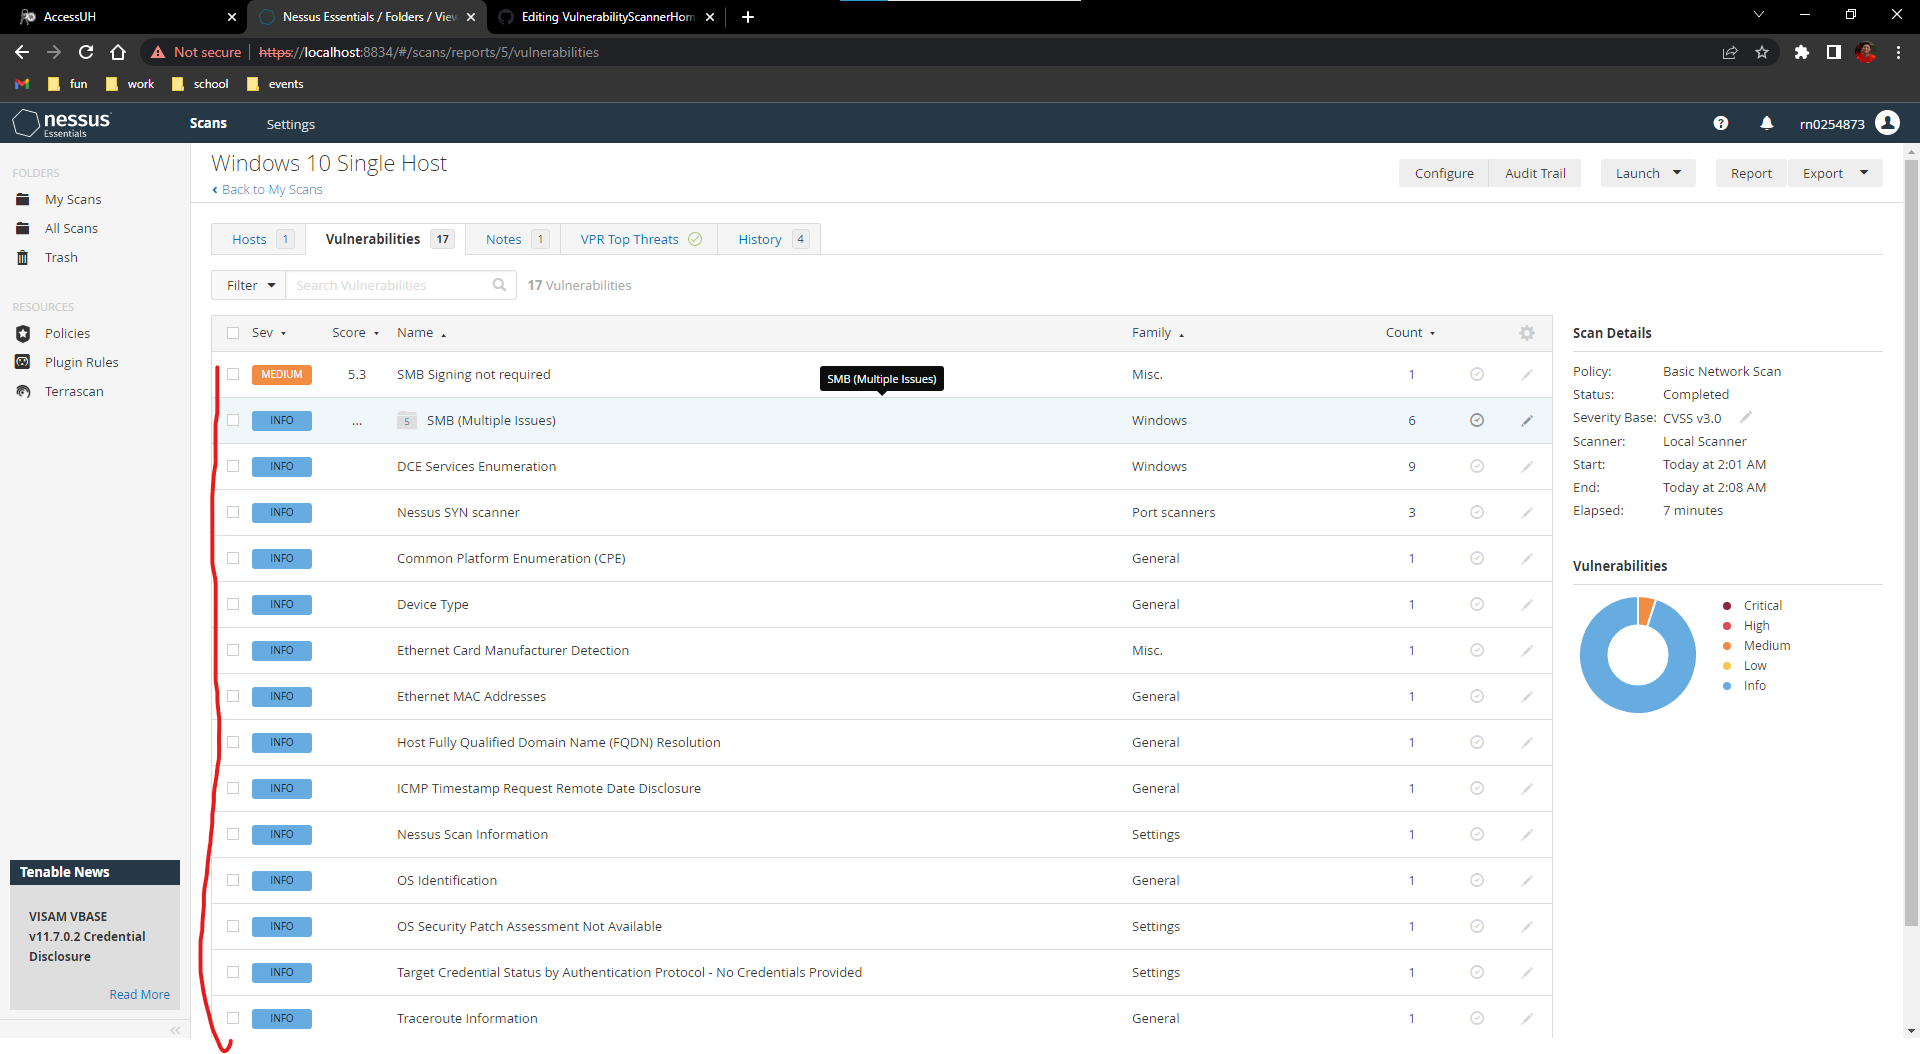Viewport: 1920px width, 1054px height.
Task: Open the Nessus Essentials home via logo
Action: (61, 122)
